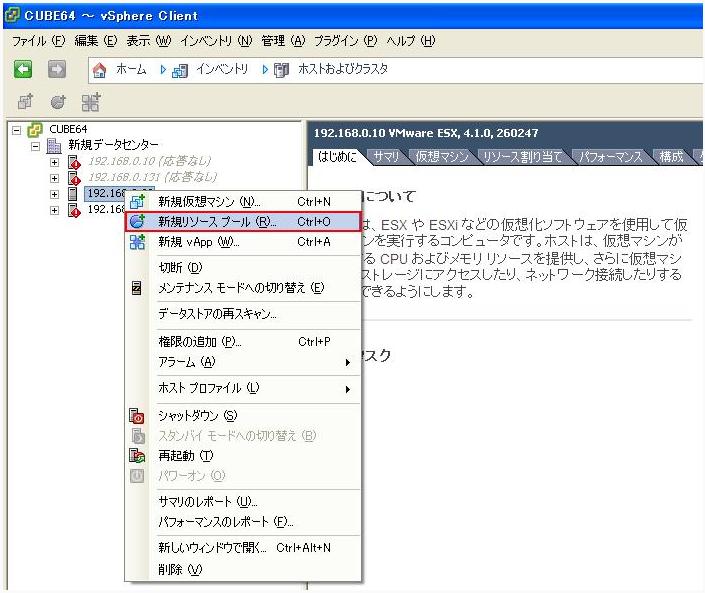Screen dimensions: 705x593
Task: Choose 再起動 (T) entry
Action: tap(243, 455)
